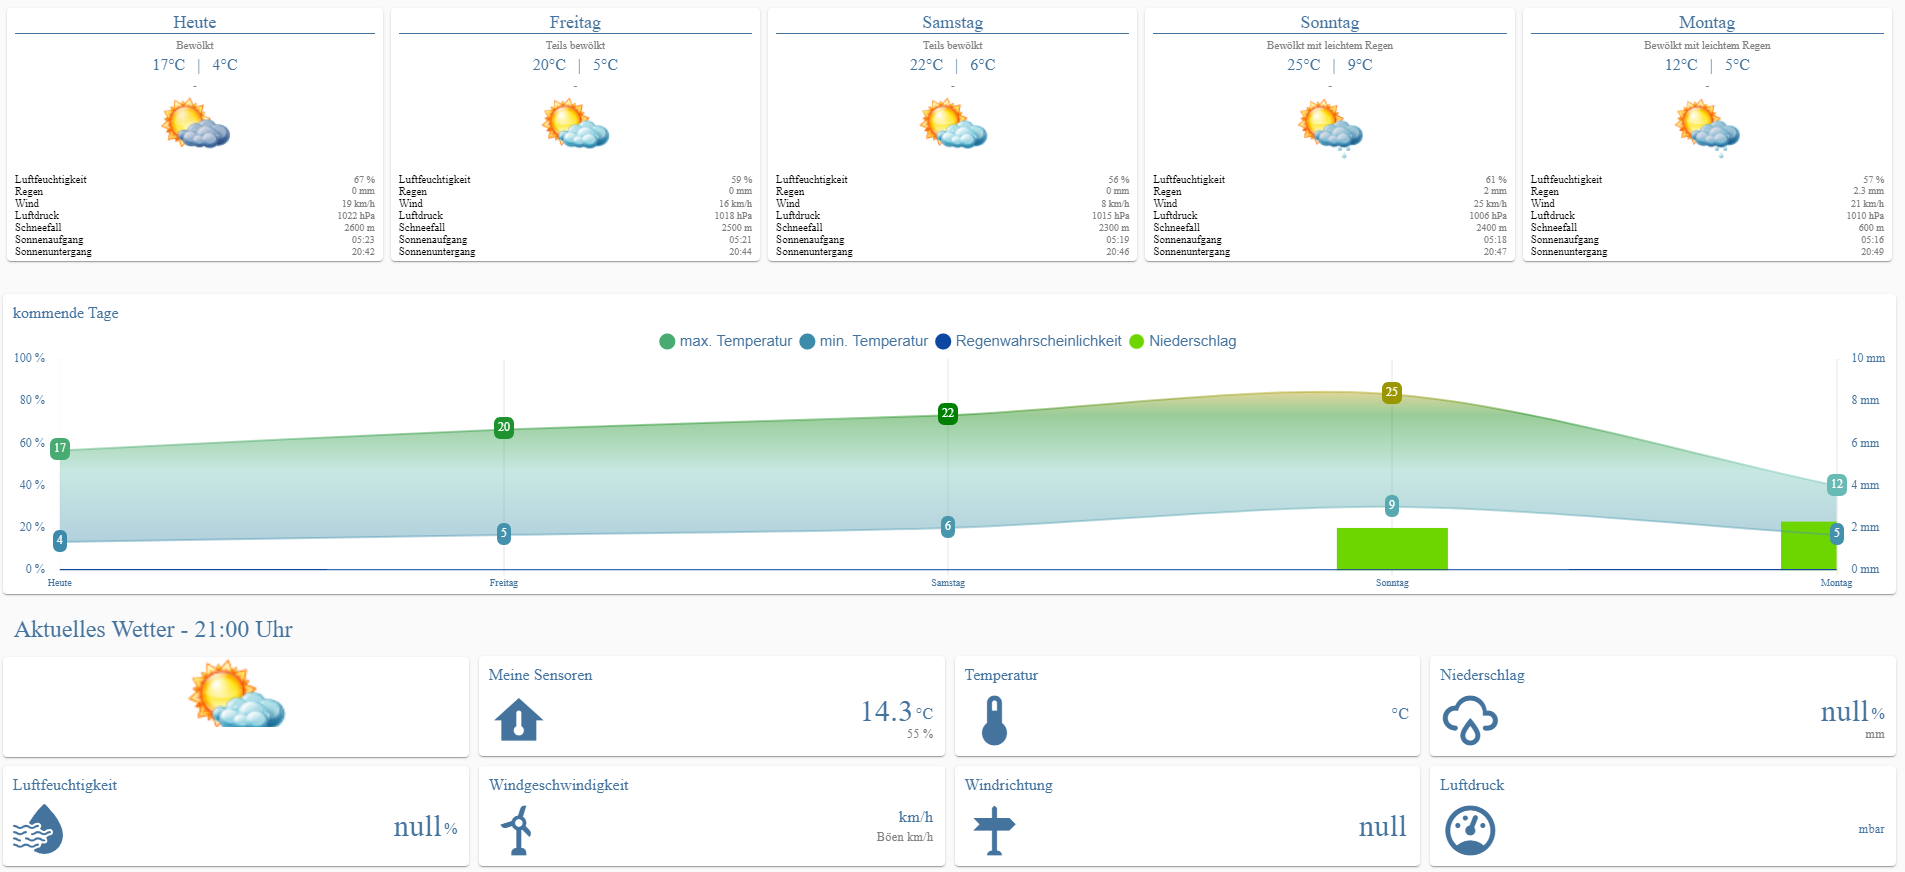The height and width of the screenshot is (872, 1905).
Task: Click the 14.3 °C sensor value
Action: point(896,711)
